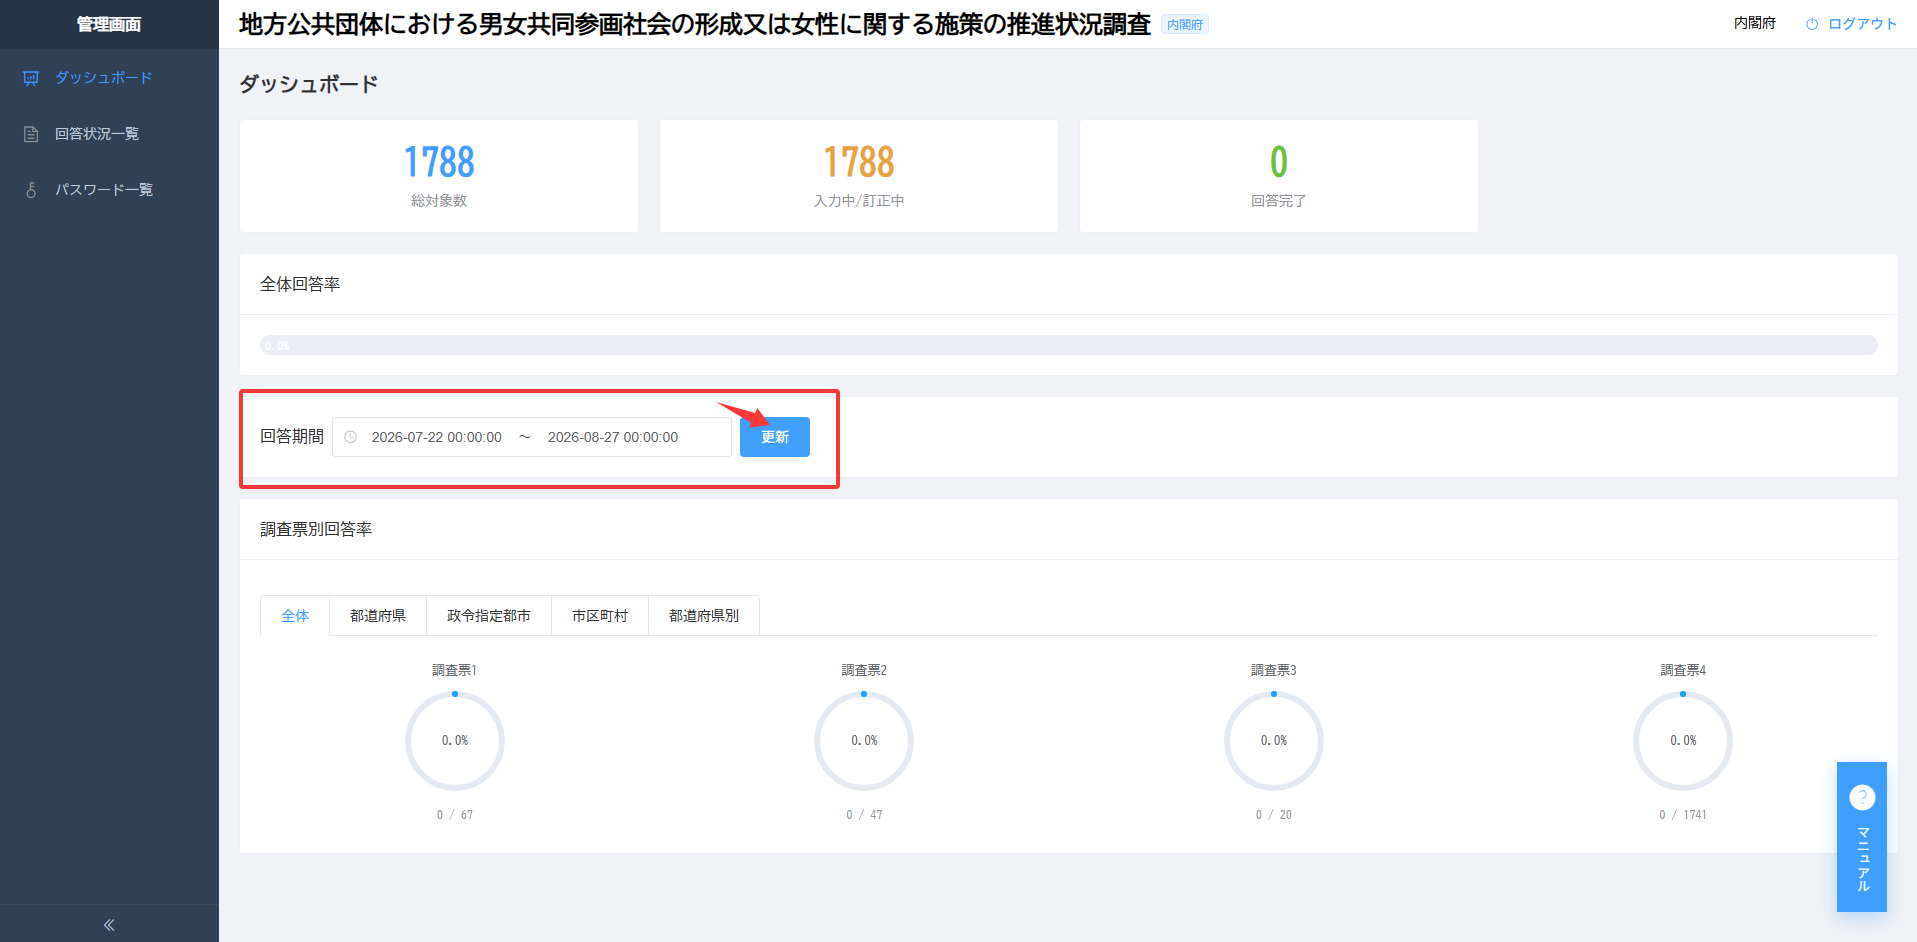Click the ログアウト link

coord(1862,24)
